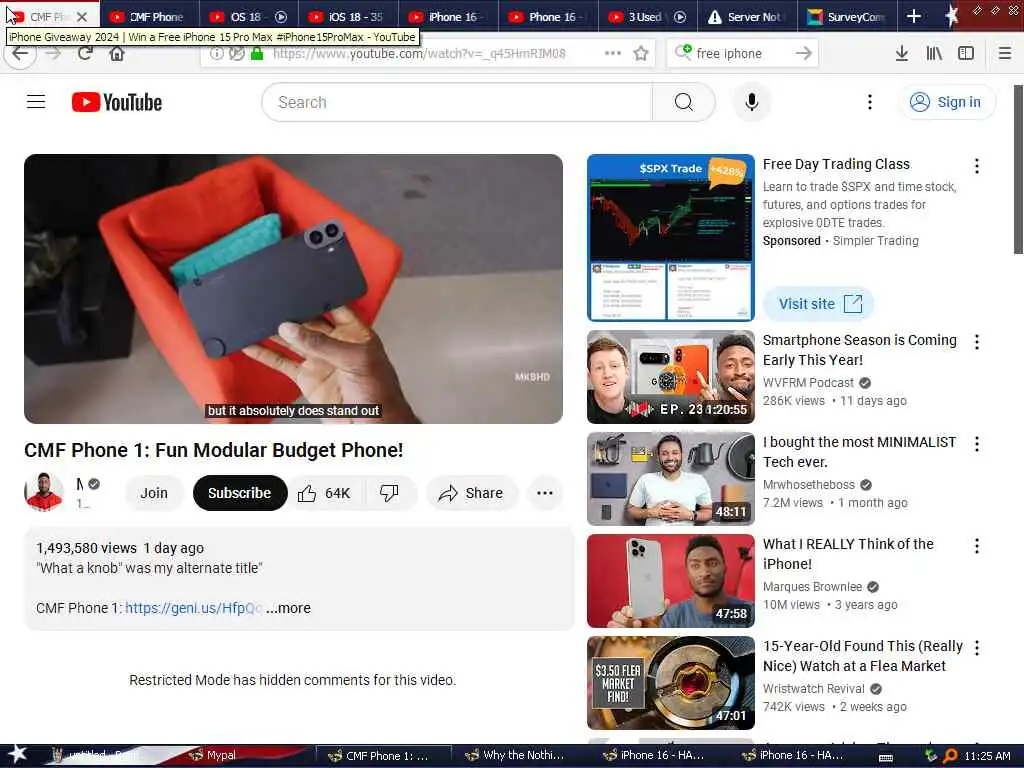Dislike the video with thumbs down
Screen dimensions: 1024x768
[x=390, y=493]
